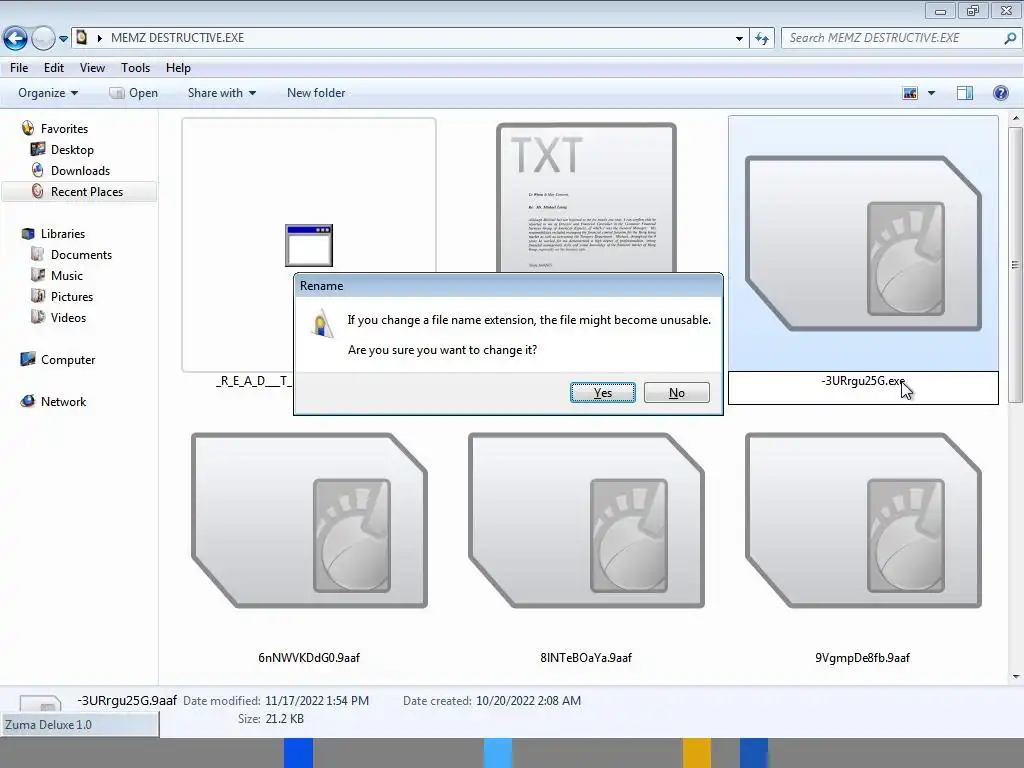The height and width of the screenshot is (768, 1024).
Task: Click the Desktop icon in sidebar
Action: [38, 149]
